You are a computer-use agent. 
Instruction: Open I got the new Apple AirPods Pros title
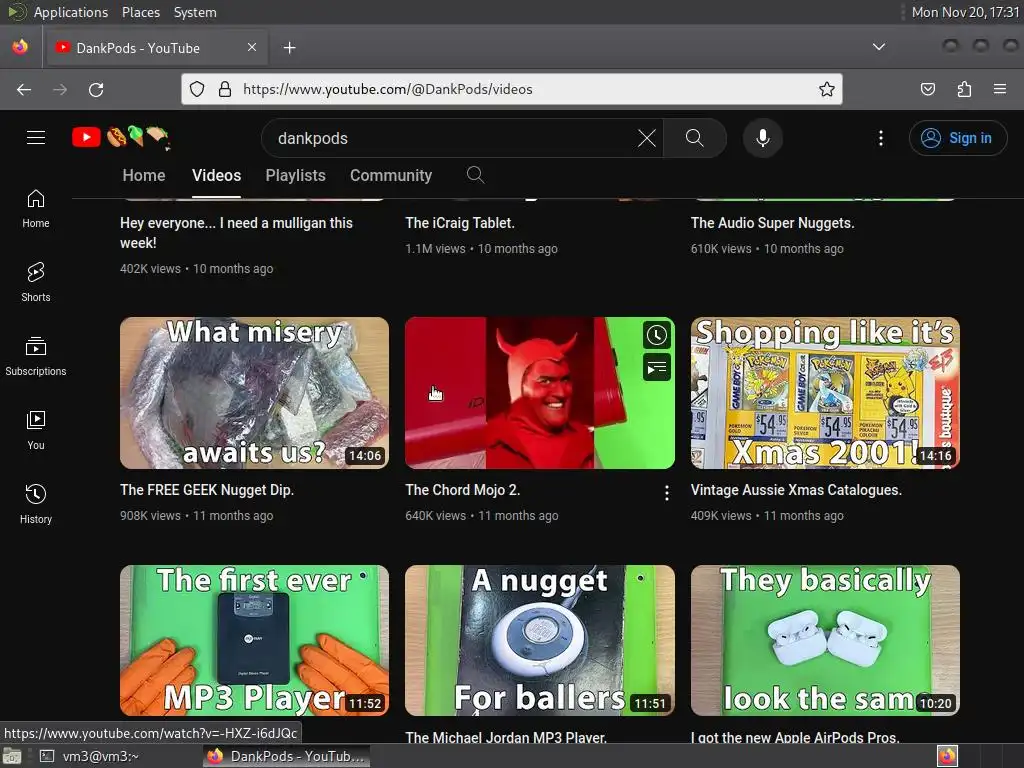[795, 737]
